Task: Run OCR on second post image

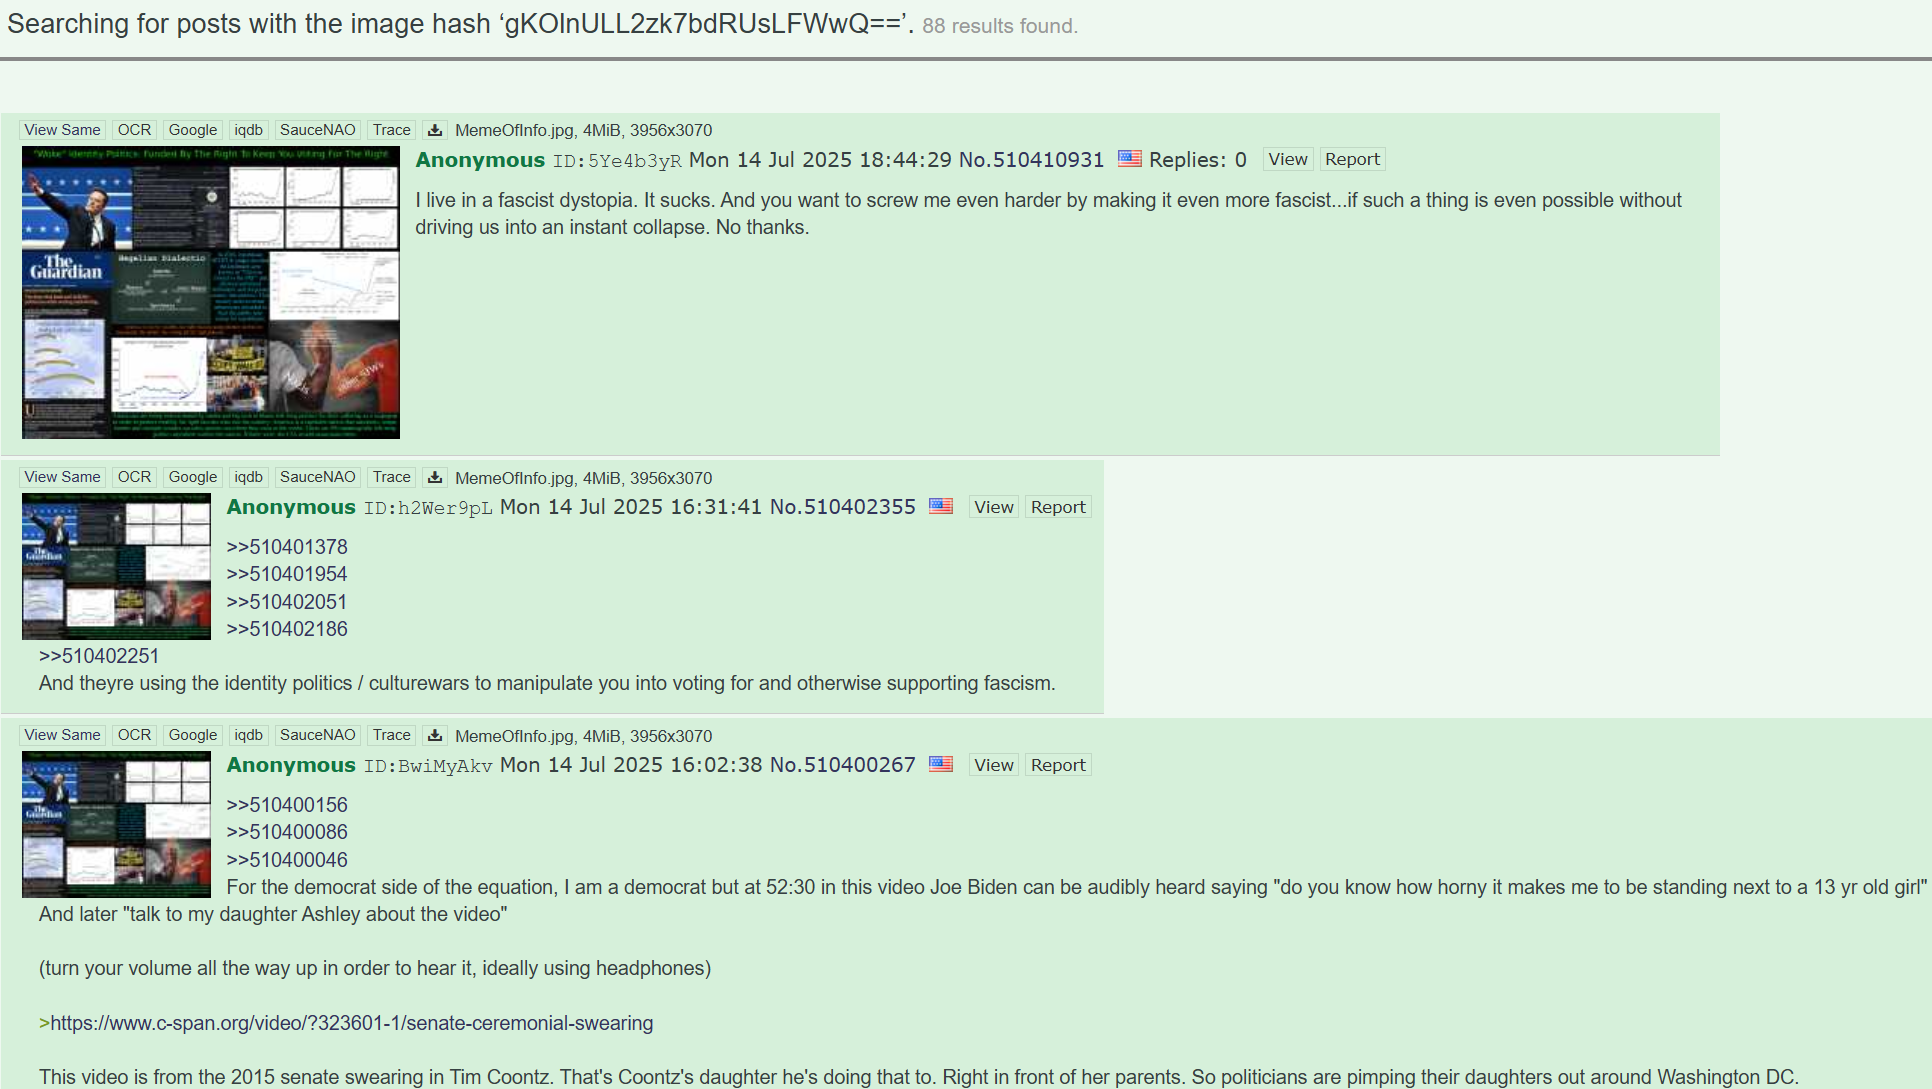Action: (x=134, y=477)
